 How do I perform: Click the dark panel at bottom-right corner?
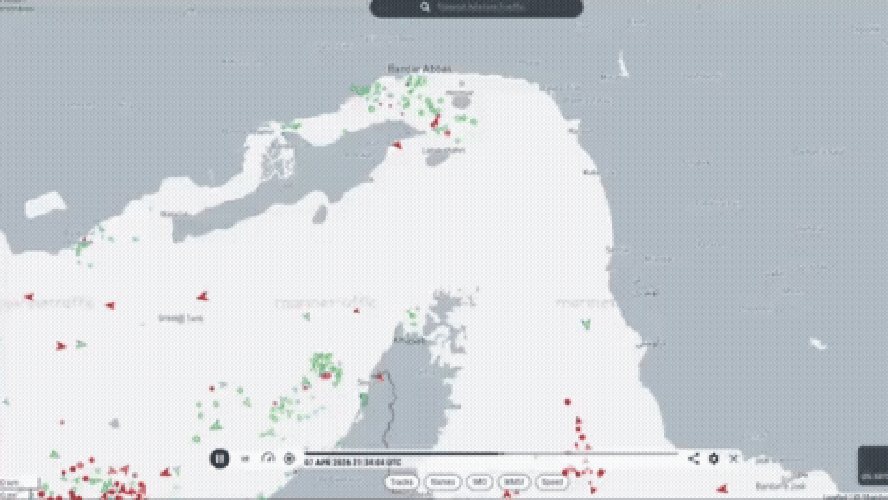coord(872,466)
